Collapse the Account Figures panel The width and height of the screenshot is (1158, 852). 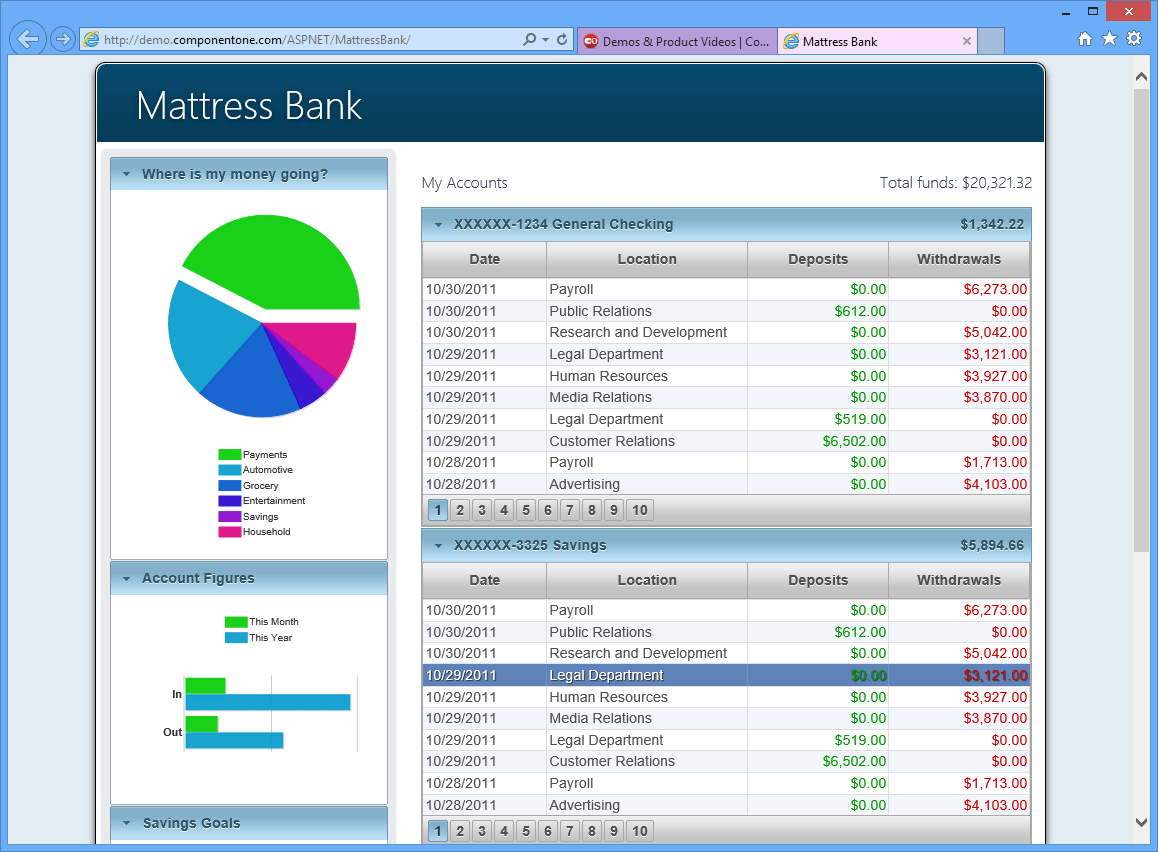tap(127, 578)
